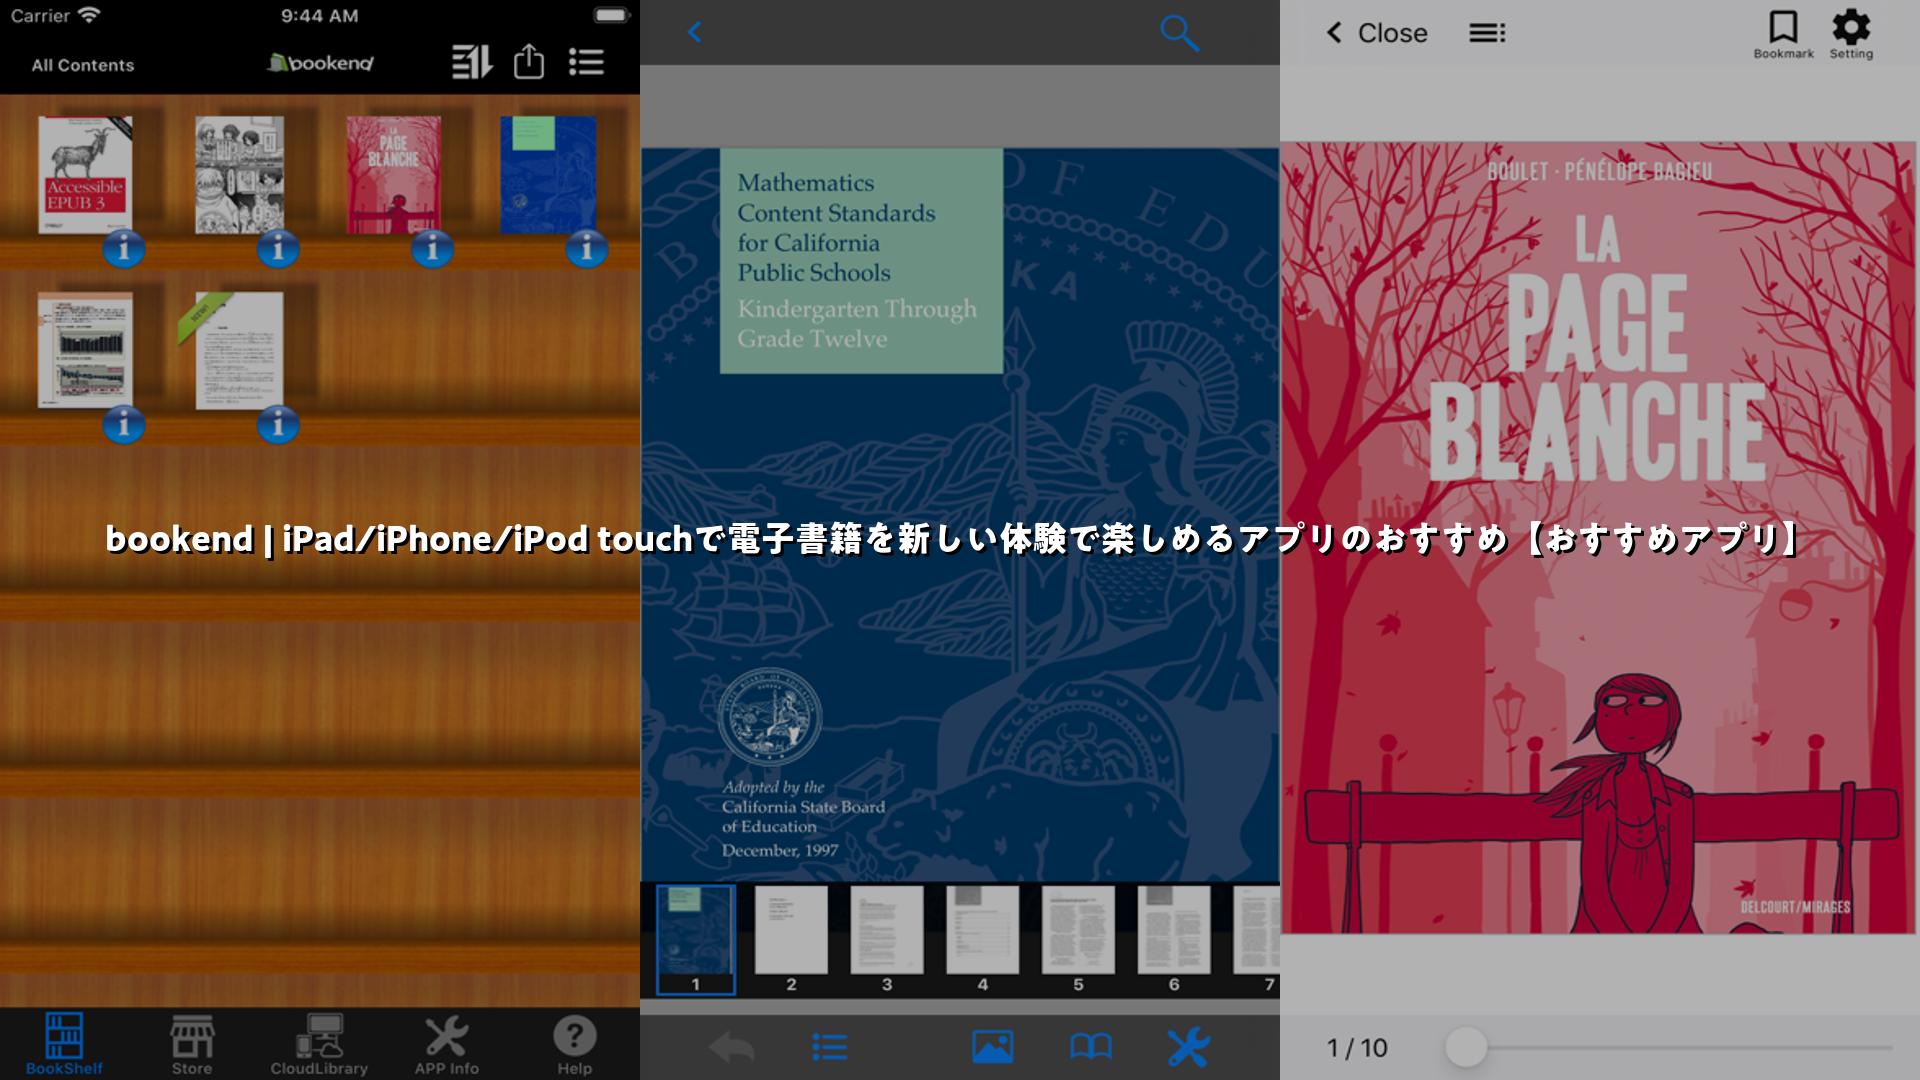Open the blue Mathematics book cover on shelf

(548, 175)
